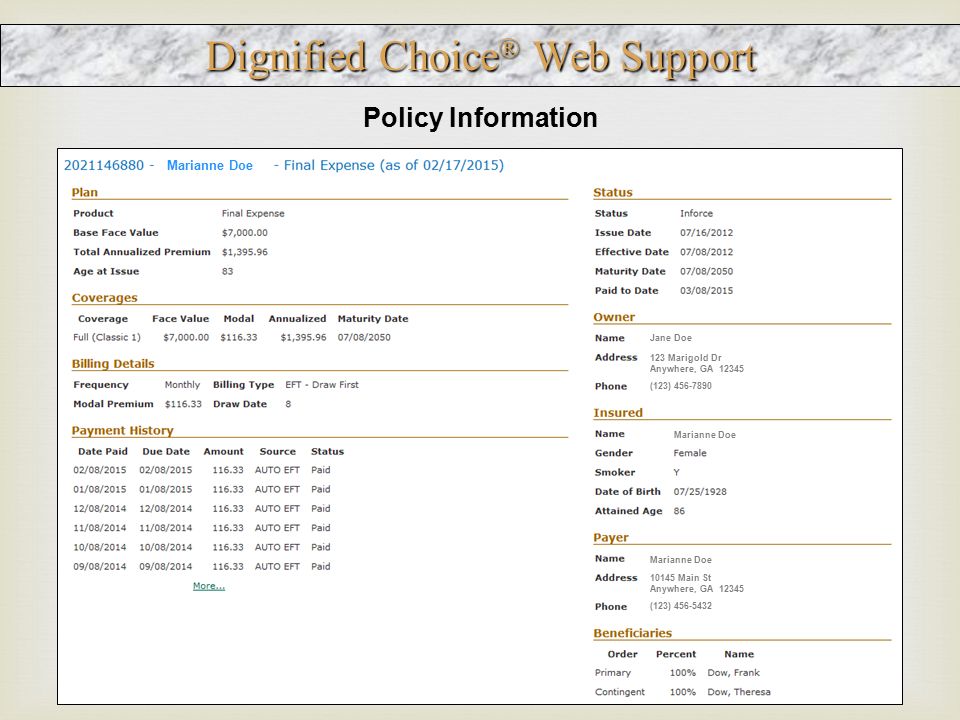Click the Payment History section heading

[x=122, y=431]
